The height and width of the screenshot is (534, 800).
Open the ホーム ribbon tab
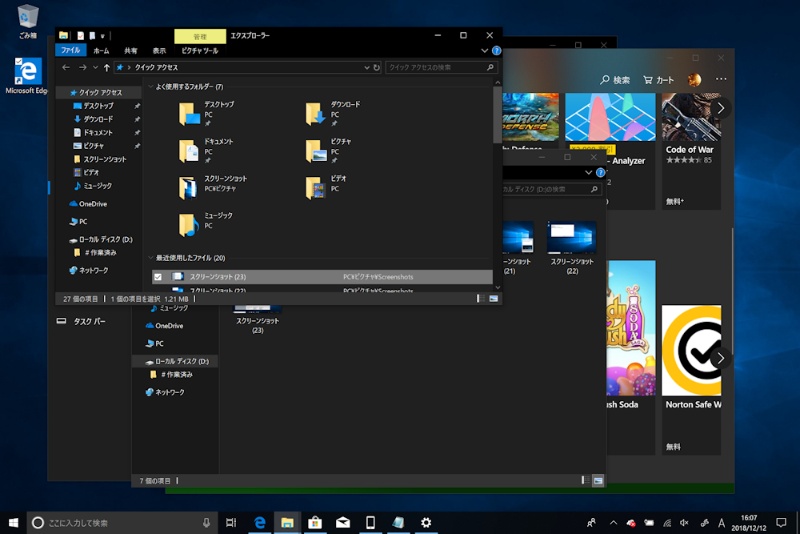click(x=101, y=50)
